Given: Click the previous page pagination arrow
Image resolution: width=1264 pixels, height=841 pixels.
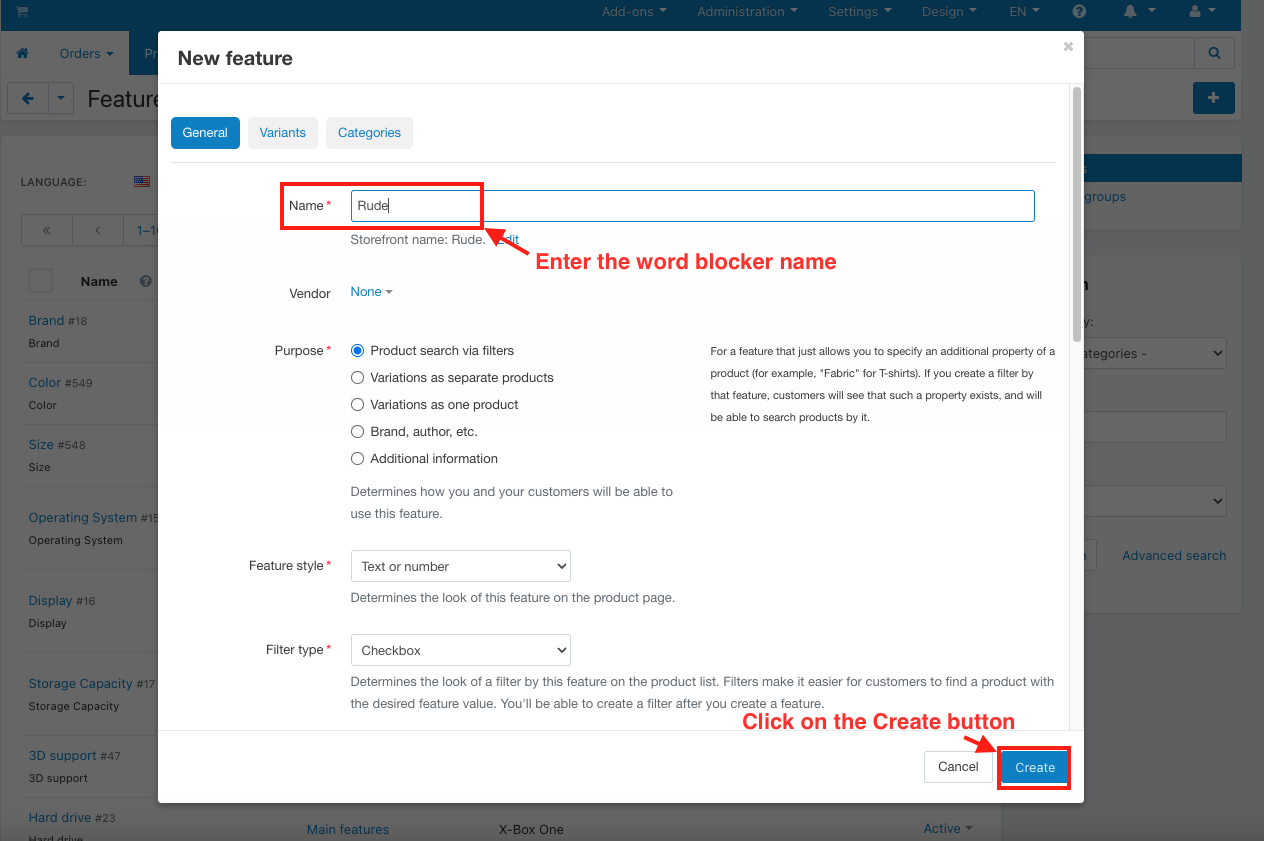Looking at the screenshot, I should [x=97, y=230].
